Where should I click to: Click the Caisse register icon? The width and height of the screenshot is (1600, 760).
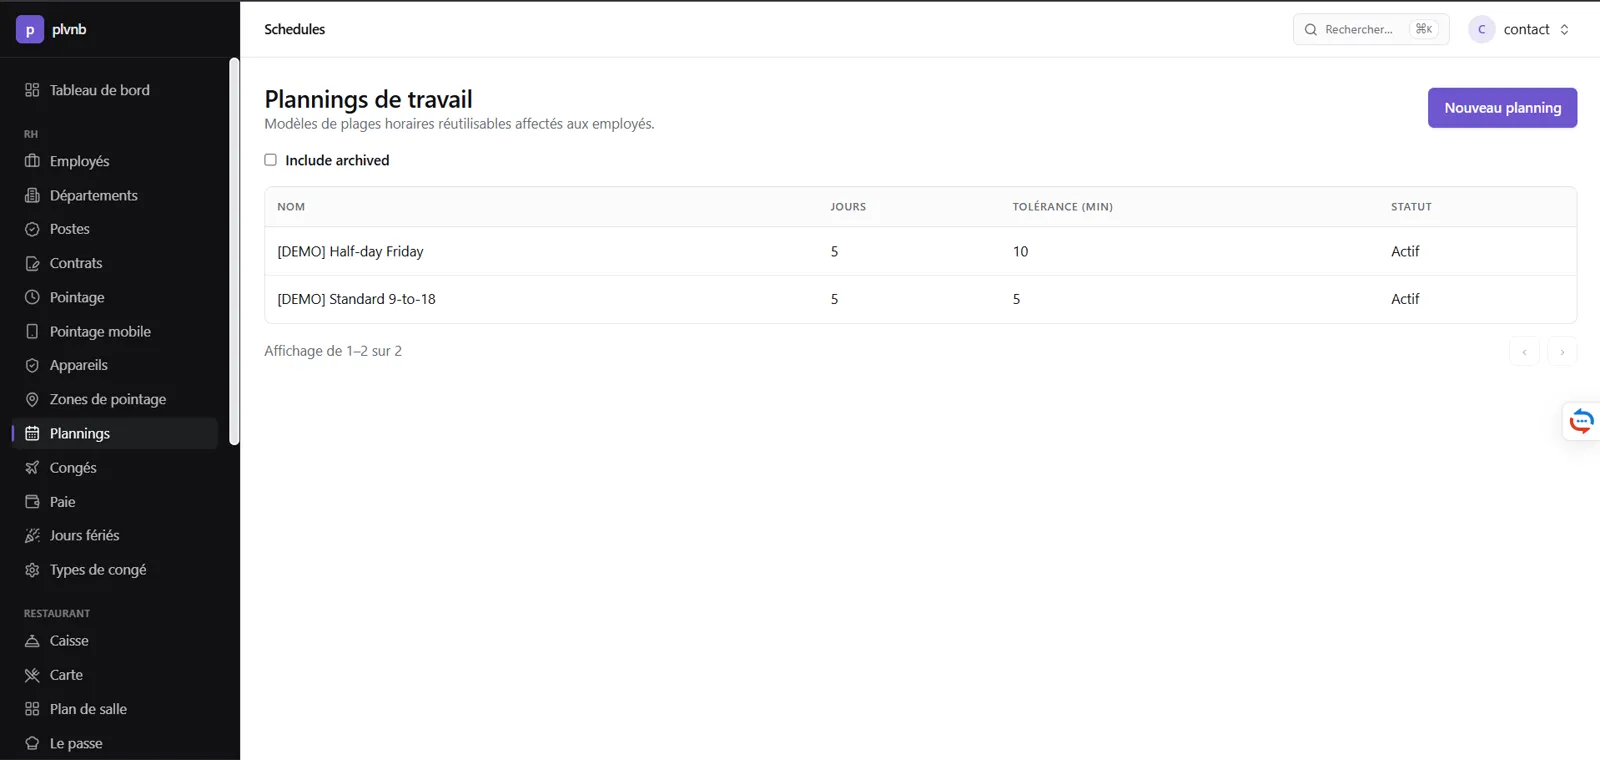32,641
